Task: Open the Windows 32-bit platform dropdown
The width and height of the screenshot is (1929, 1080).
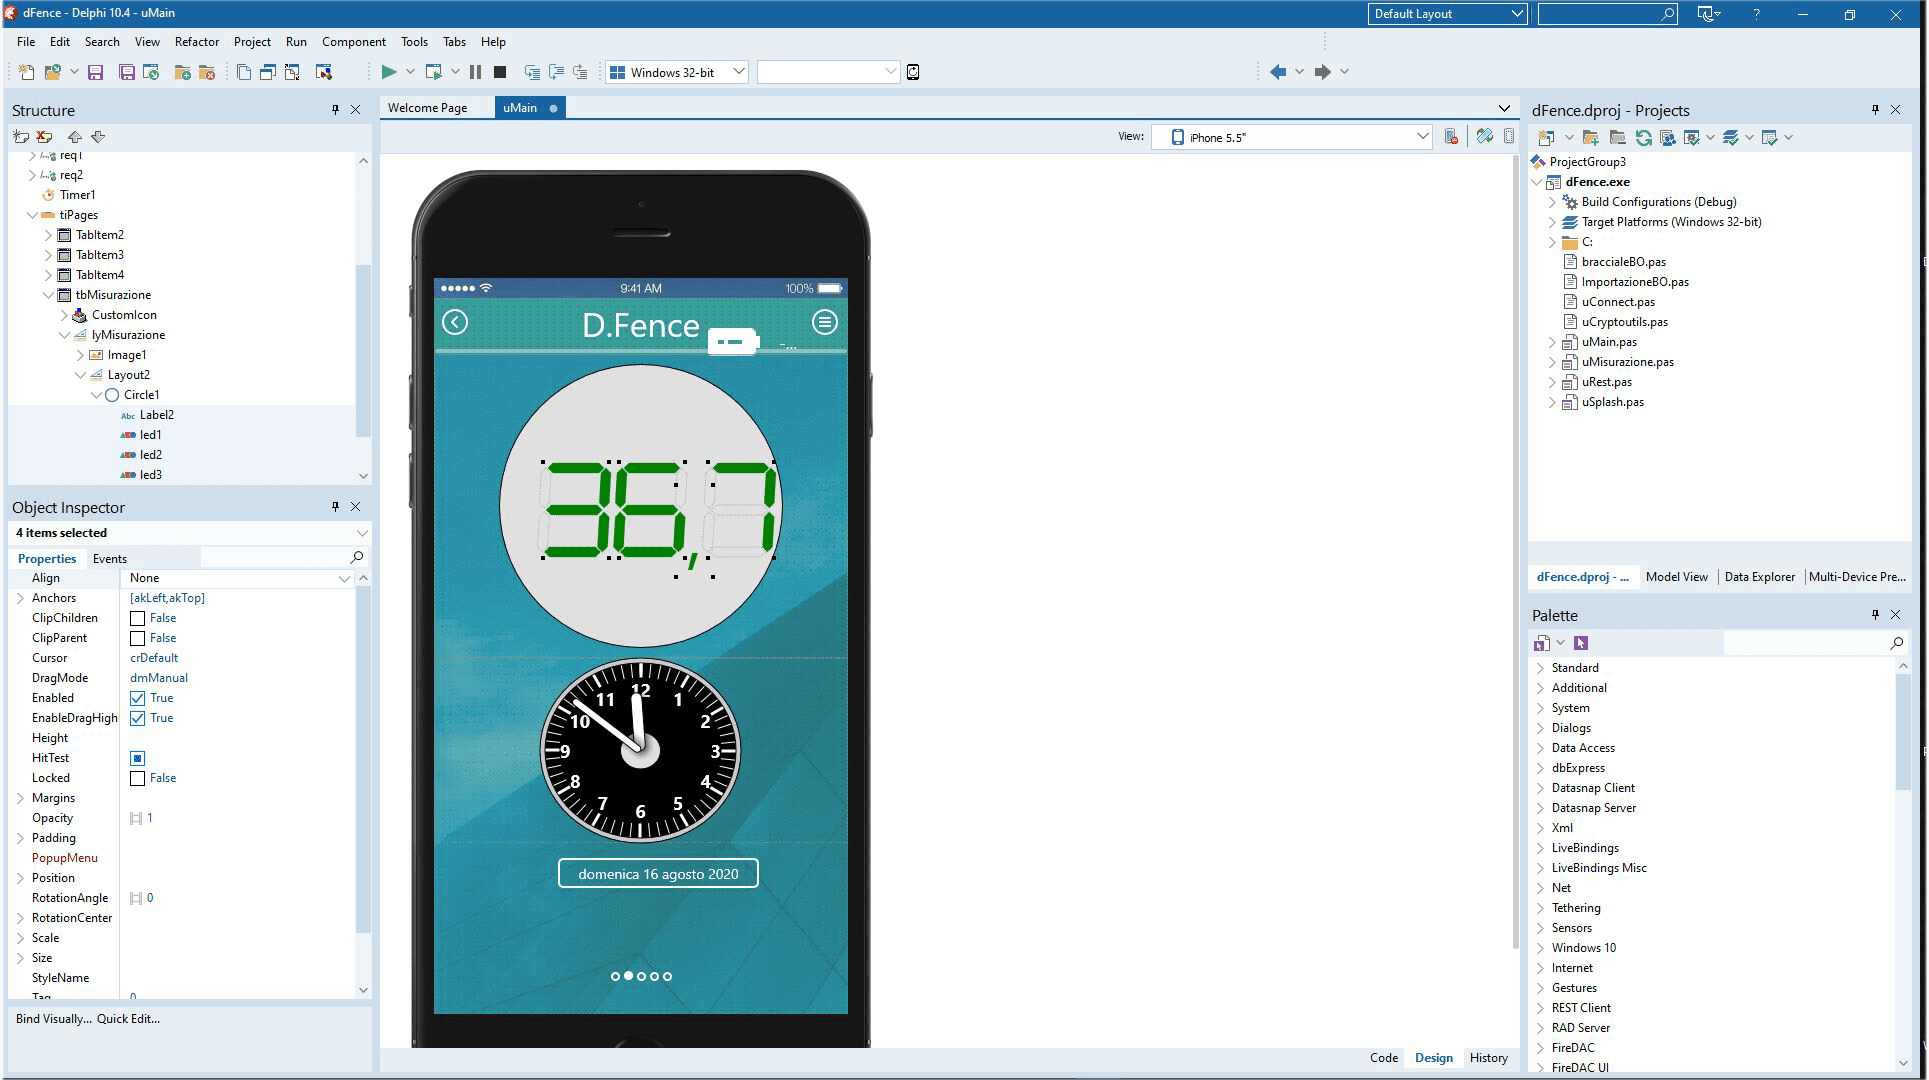Action: tap(739, 72)
